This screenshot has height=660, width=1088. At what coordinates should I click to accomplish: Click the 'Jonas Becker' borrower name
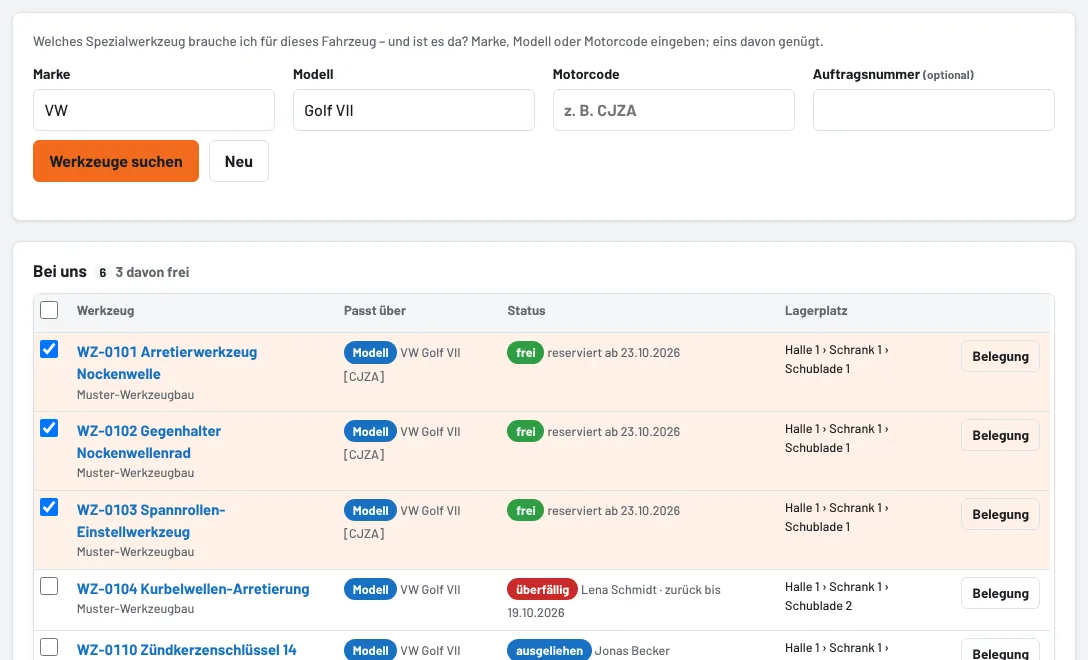point(631,651)
